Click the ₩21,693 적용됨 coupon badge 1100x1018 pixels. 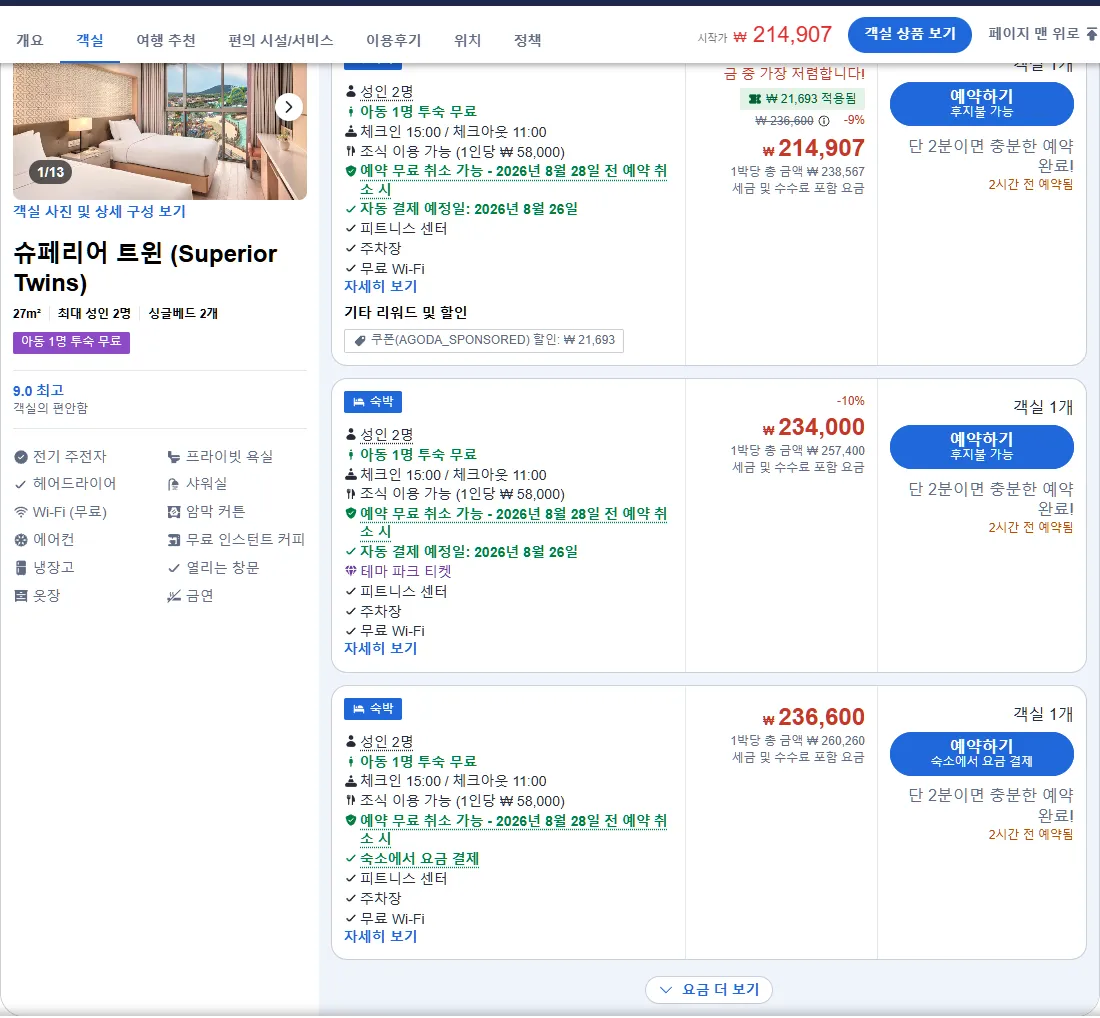point(802,99)
